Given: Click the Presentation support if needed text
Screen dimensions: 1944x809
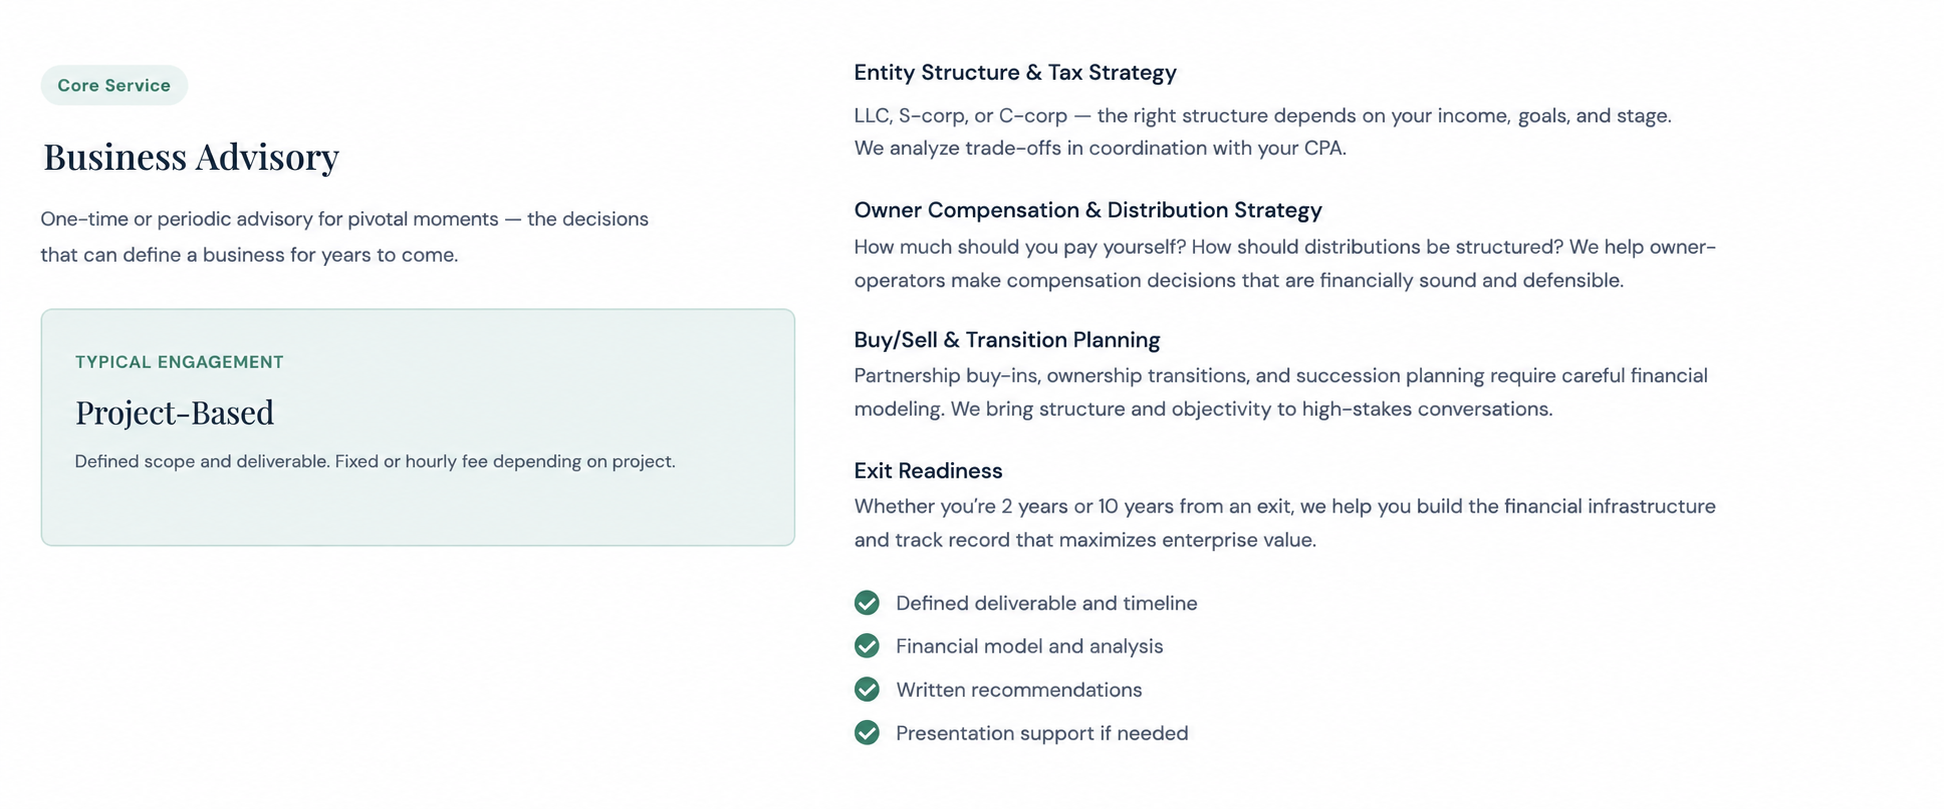Looking at the screenshot, I should (x=1042, y=733).
